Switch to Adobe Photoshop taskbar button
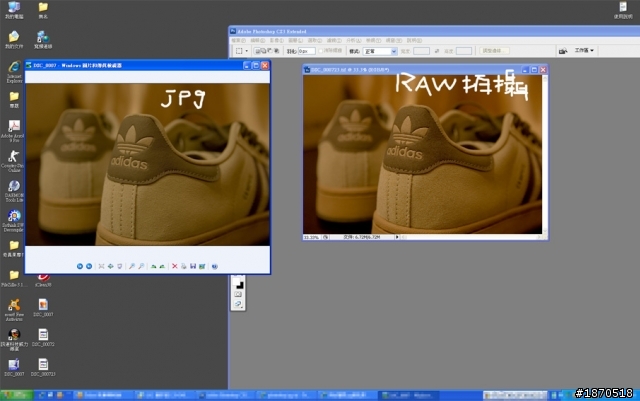This screenshot has height=401, width=640. pyautogui.click(x=226, y=395)
